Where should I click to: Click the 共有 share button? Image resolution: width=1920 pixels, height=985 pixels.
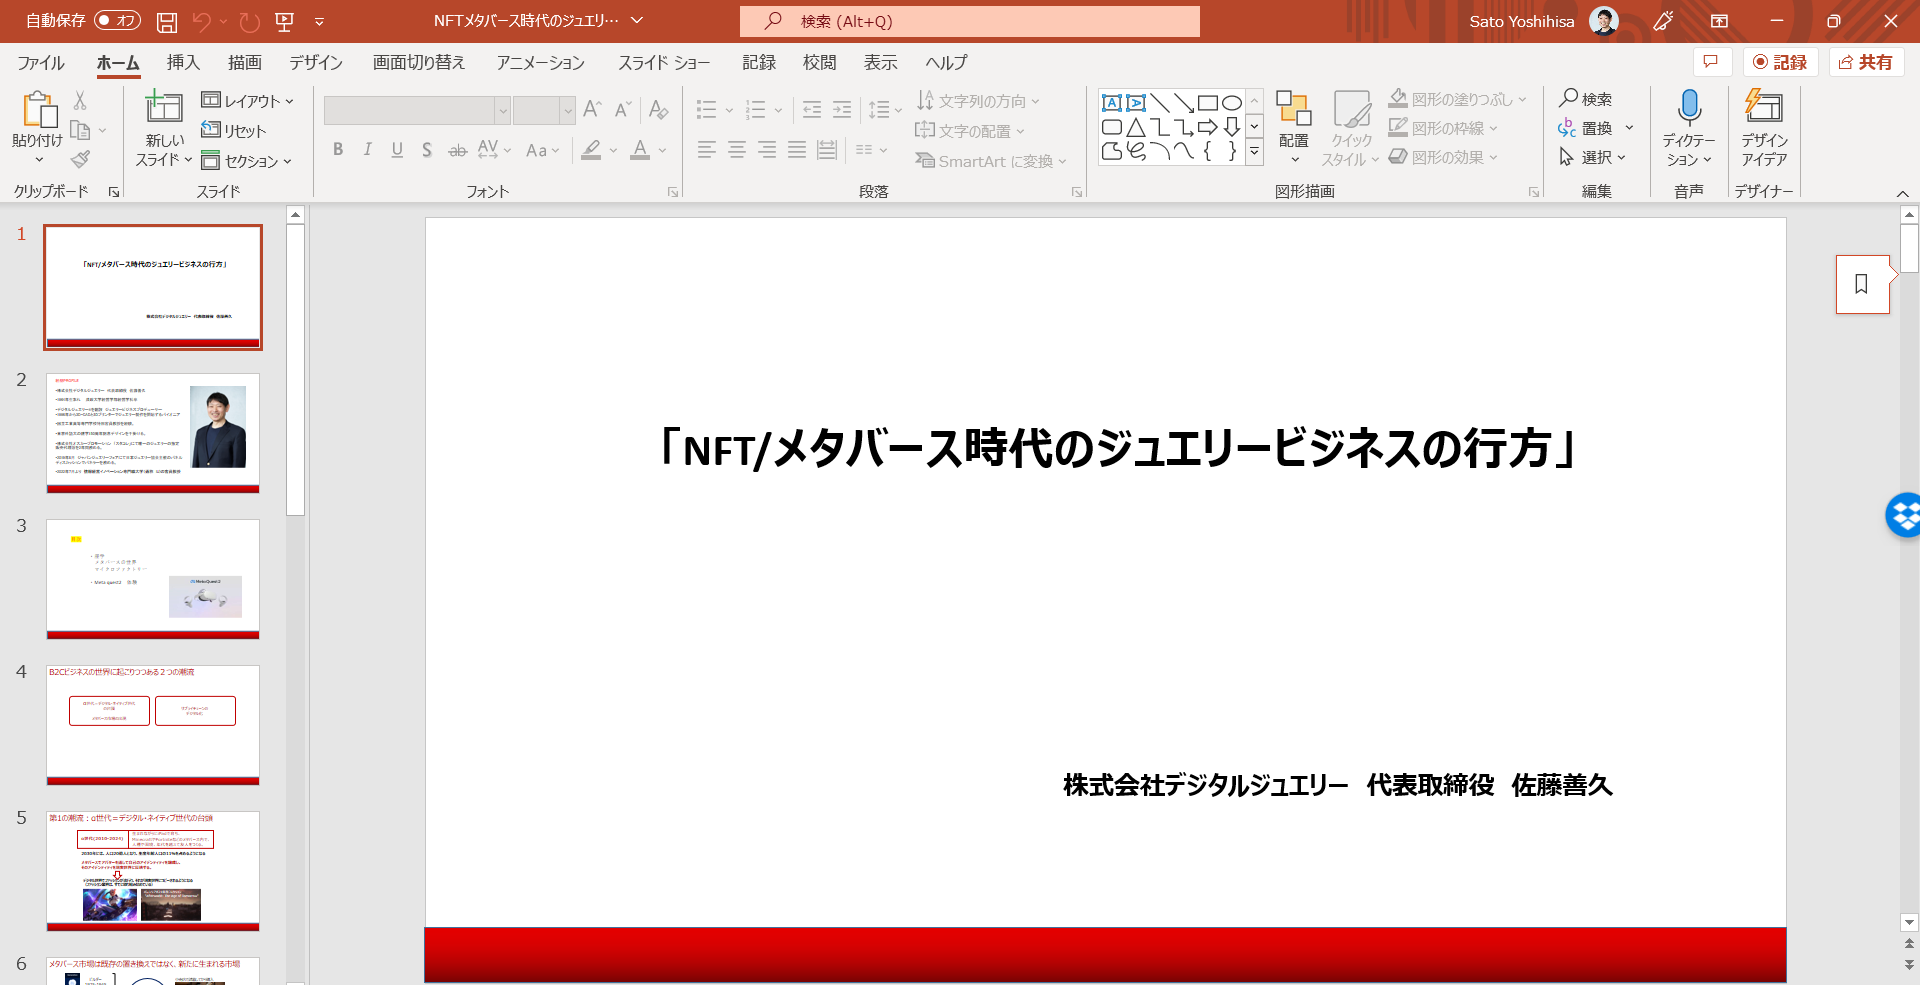point(1866,62)
